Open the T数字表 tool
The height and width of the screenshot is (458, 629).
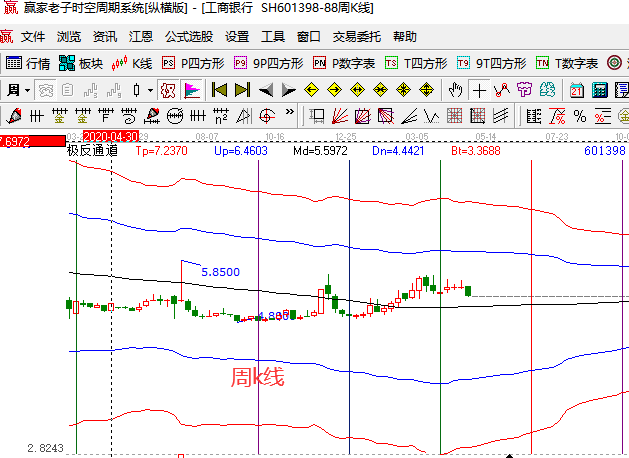pyautogui.click(x=567, y=63)
